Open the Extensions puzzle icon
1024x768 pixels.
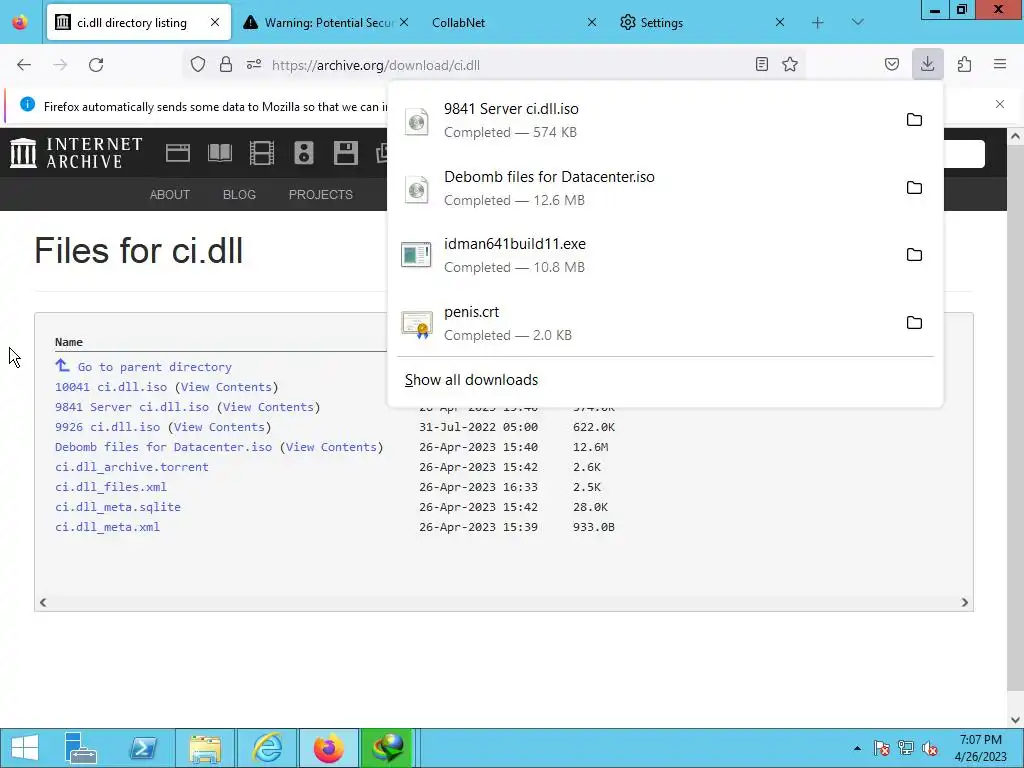pyautogui.click(x=965, y=64)
